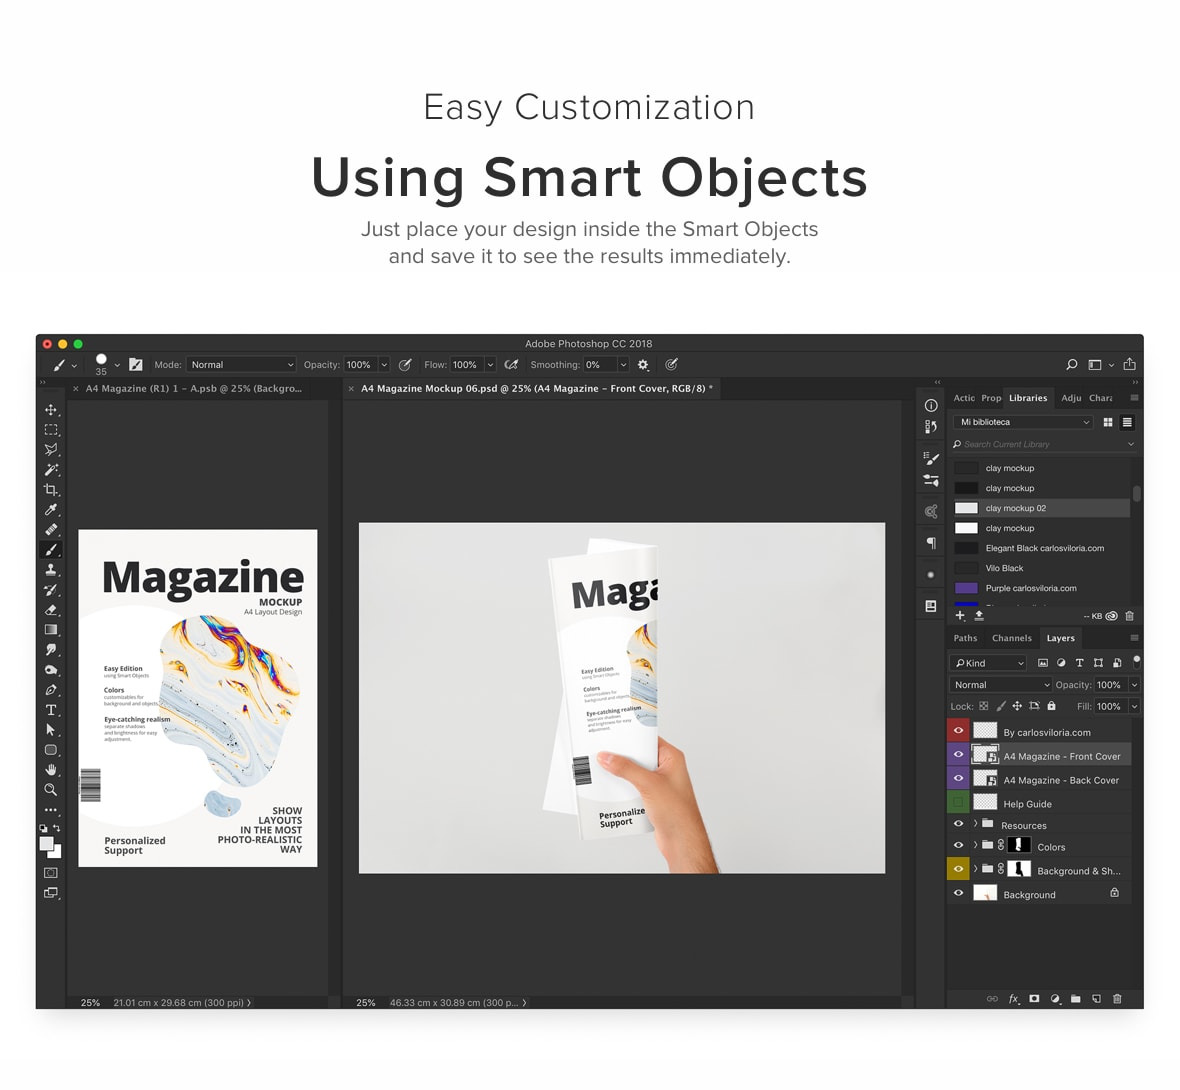Select the History Brush tool
Screen dimensions: 1180x1090
[x=51, y=590]
